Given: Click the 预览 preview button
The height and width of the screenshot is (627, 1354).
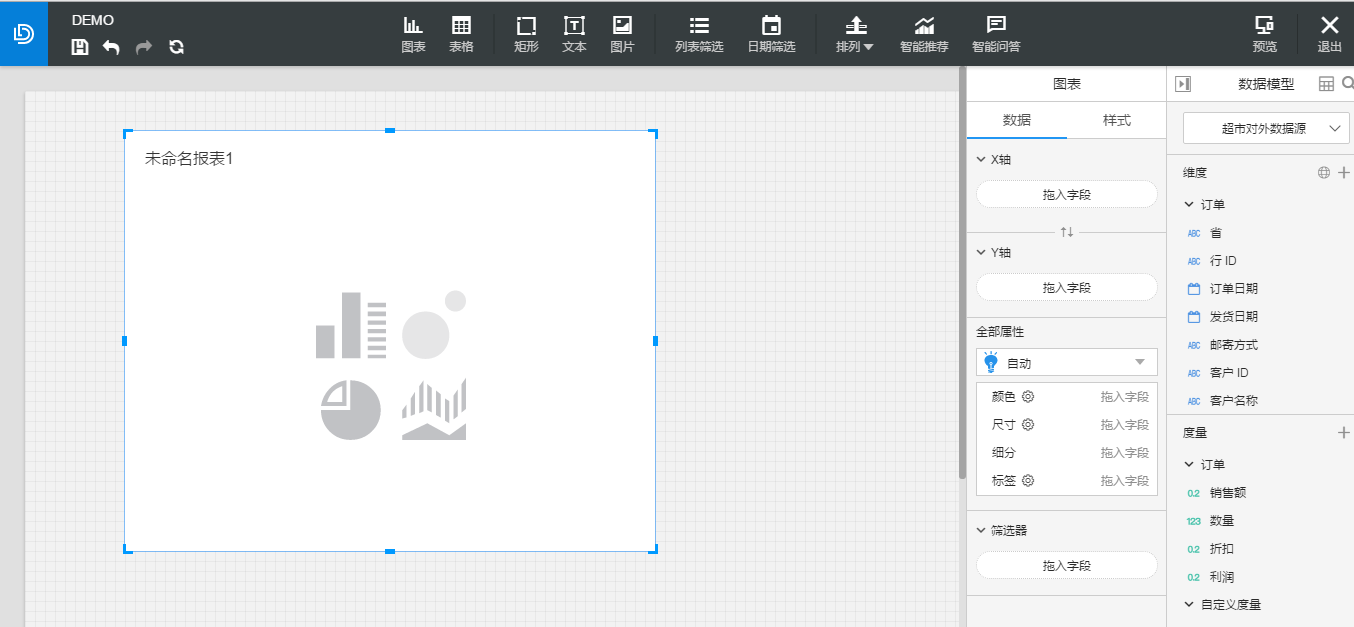Looking at the screenshot, I should (1265, 34).
